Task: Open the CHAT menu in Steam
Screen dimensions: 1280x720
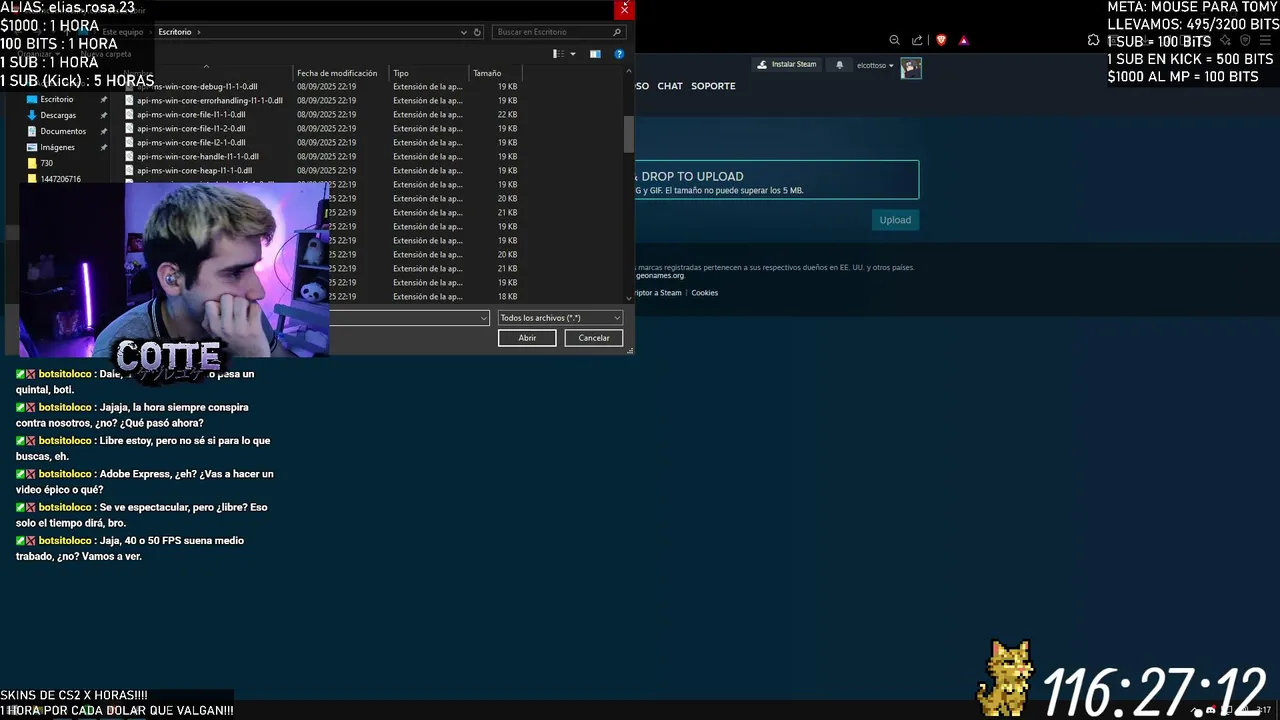Action: pos(670,86)
